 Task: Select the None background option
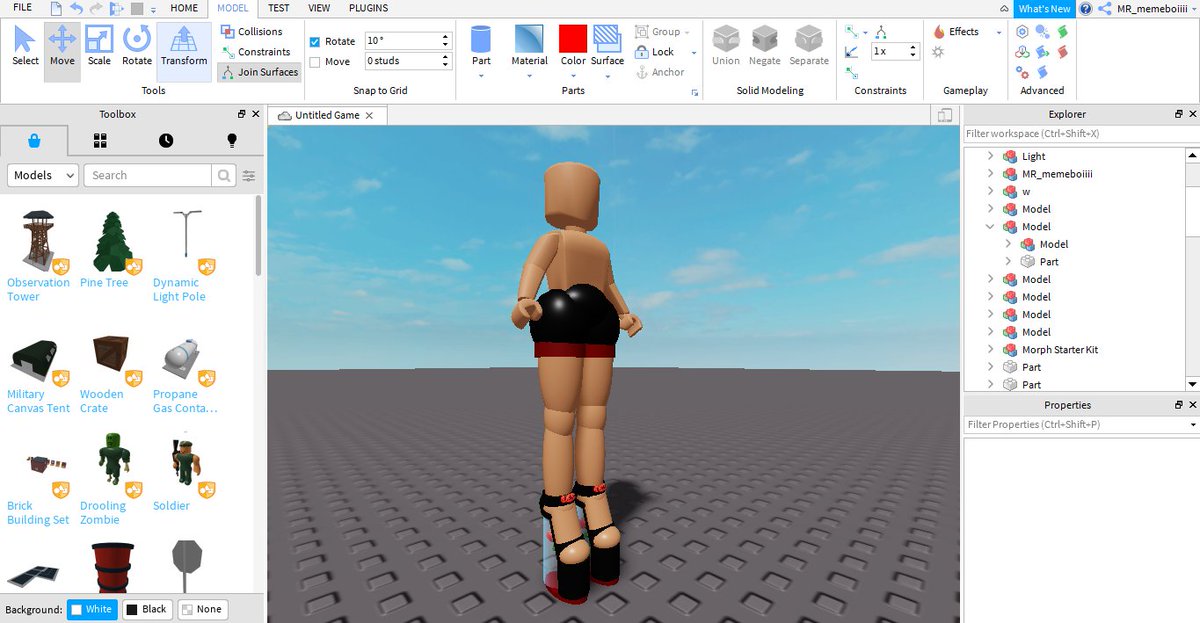(x=202, y=609)
